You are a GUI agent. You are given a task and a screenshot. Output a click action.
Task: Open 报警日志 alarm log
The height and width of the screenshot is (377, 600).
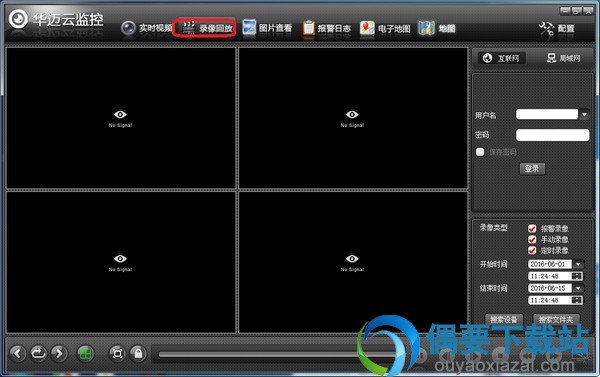click(326, 28)
